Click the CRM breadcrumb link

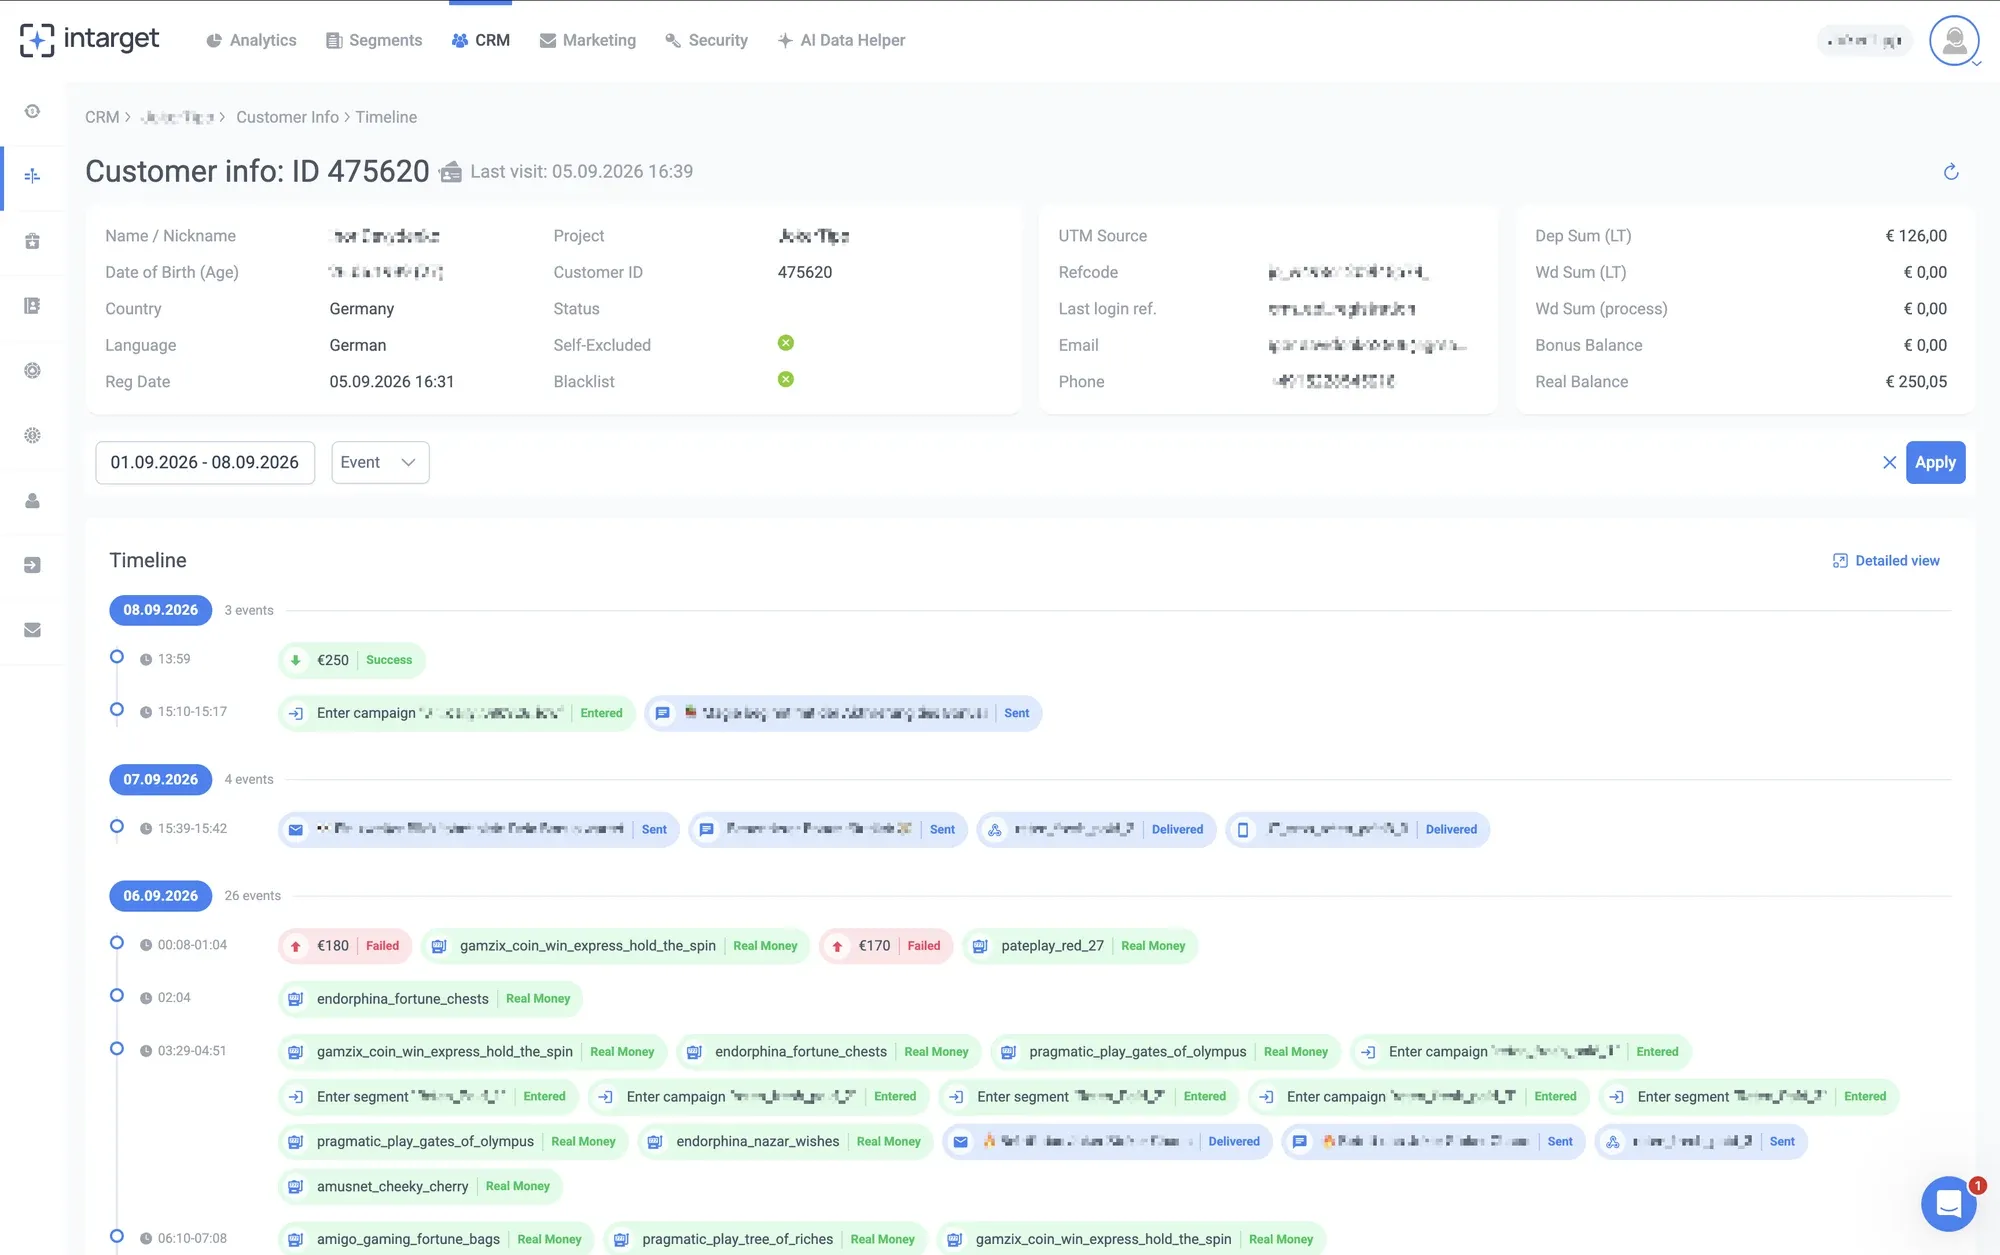pyautogui.click(x=102, y=117)
